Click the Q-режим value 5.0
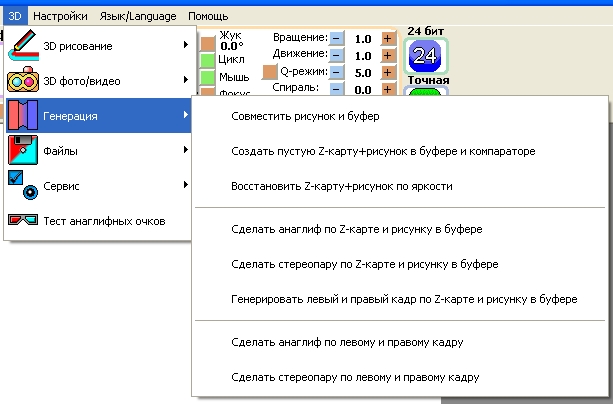 (x=363, y=73)
